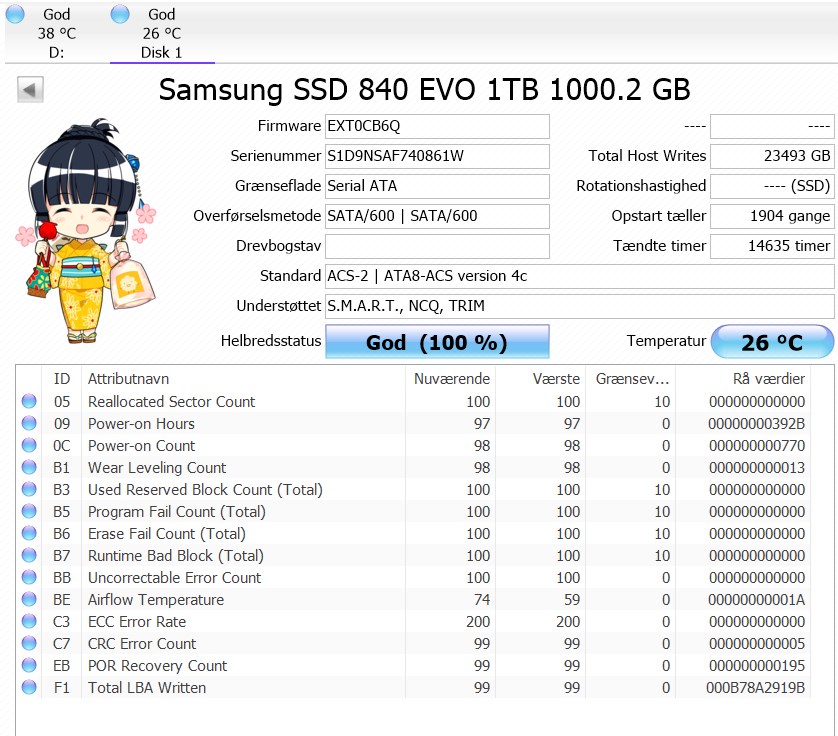Click the Opstart tæller value 1904 gange
Image resolution: width=838 pixels, height=736 pixels.
[x=772, y=216]
